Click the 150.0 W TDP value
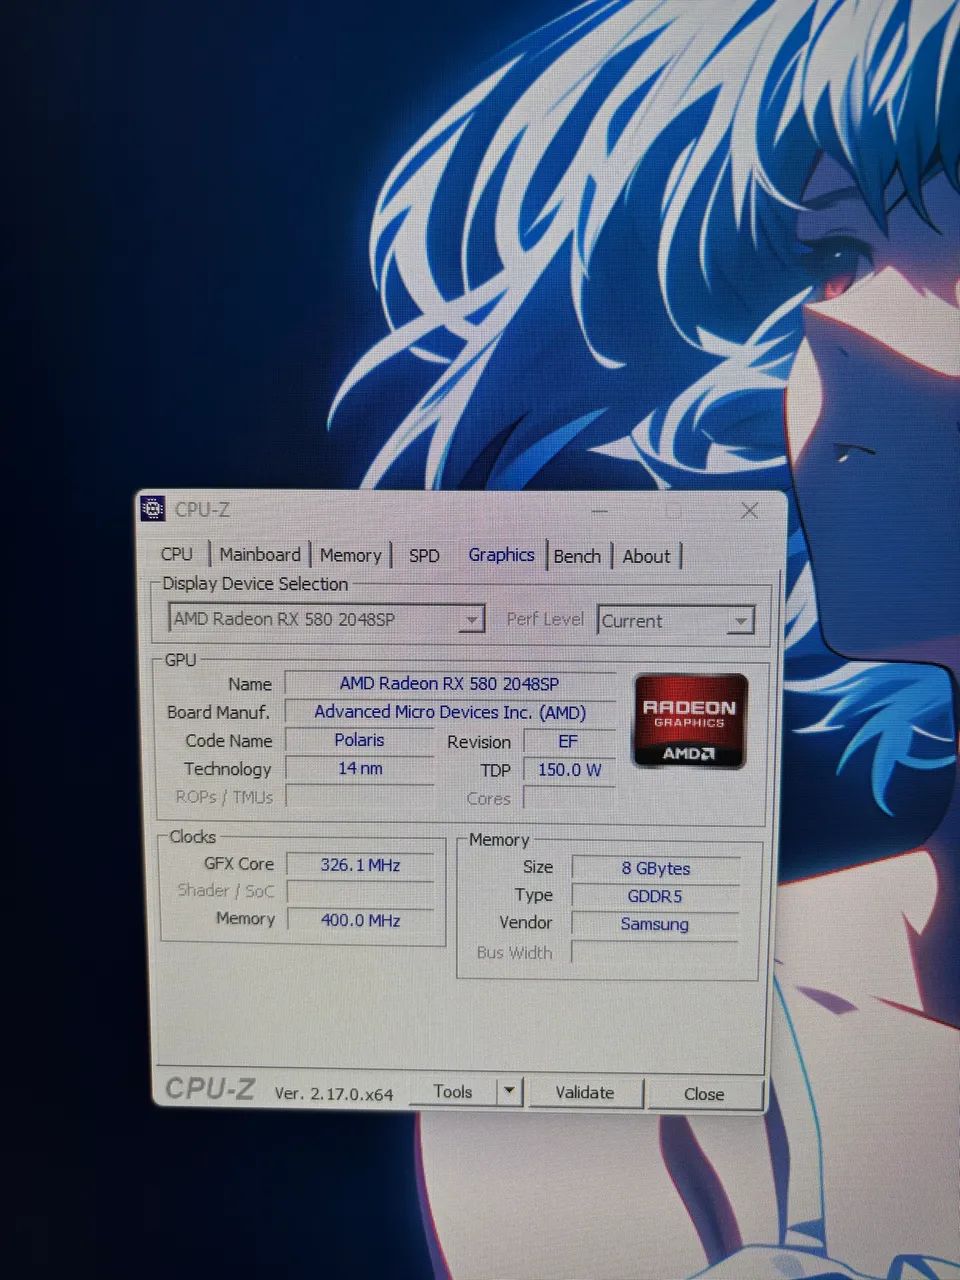This screenshot has width=960, height=1280. point(568,770)
